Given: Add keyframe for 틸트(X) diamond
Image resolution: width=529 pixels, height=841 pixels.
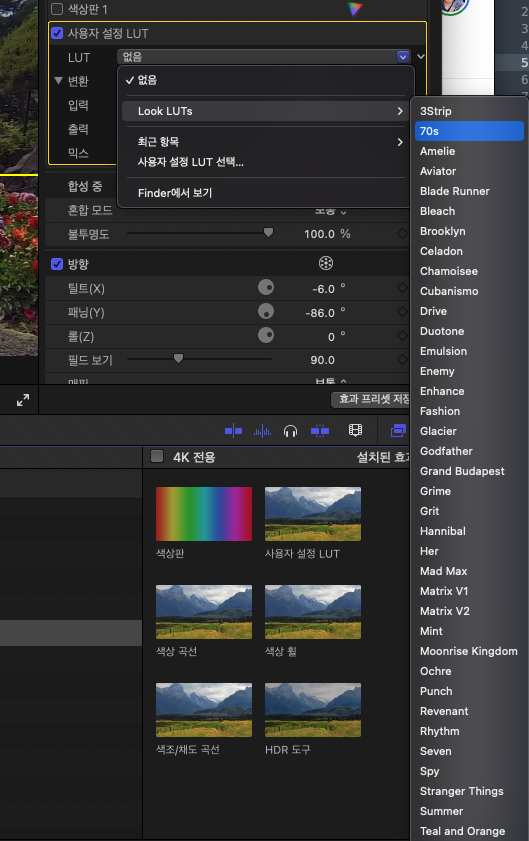Looking at the screenshot, I should [402, 287].
